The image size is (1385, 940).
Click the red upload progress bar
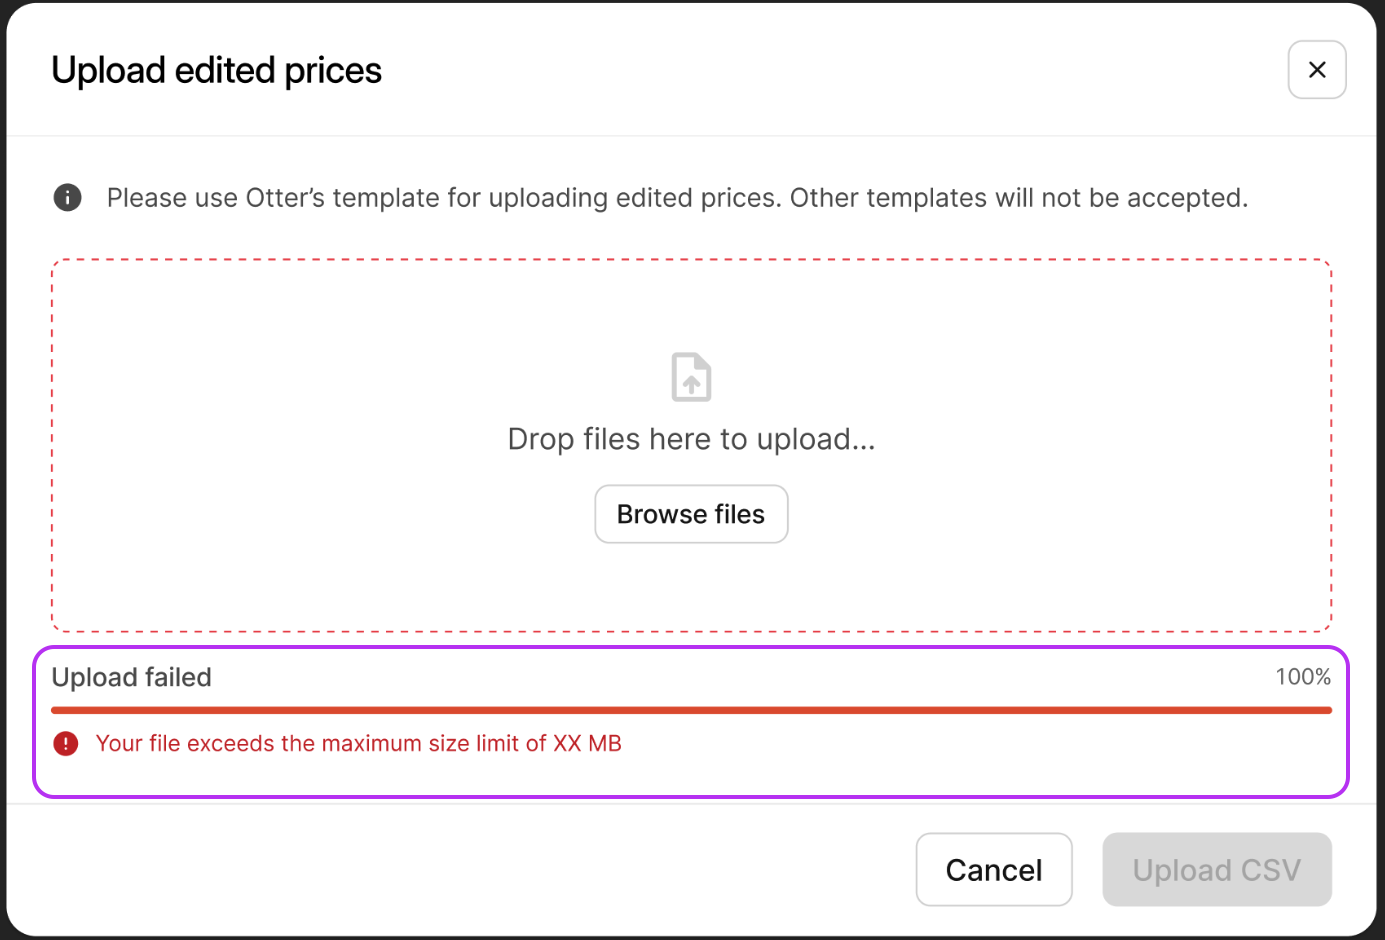click(690, 710)
